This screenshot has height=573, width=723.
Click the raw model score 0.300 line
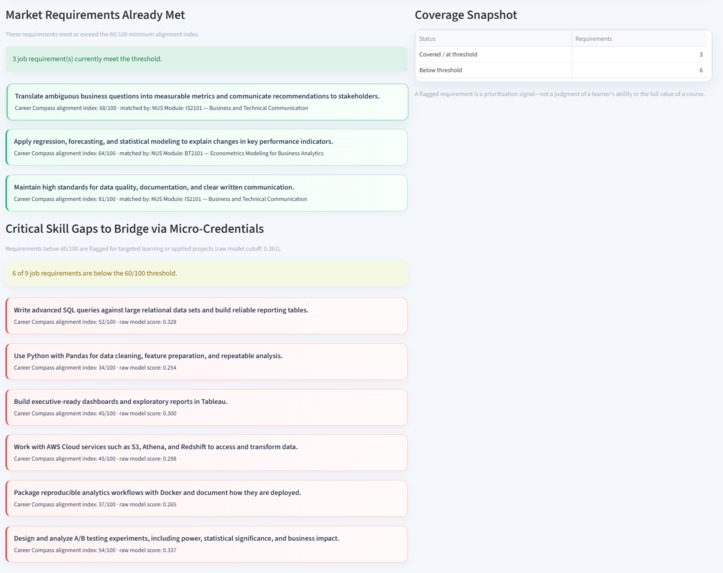point(95,413)
